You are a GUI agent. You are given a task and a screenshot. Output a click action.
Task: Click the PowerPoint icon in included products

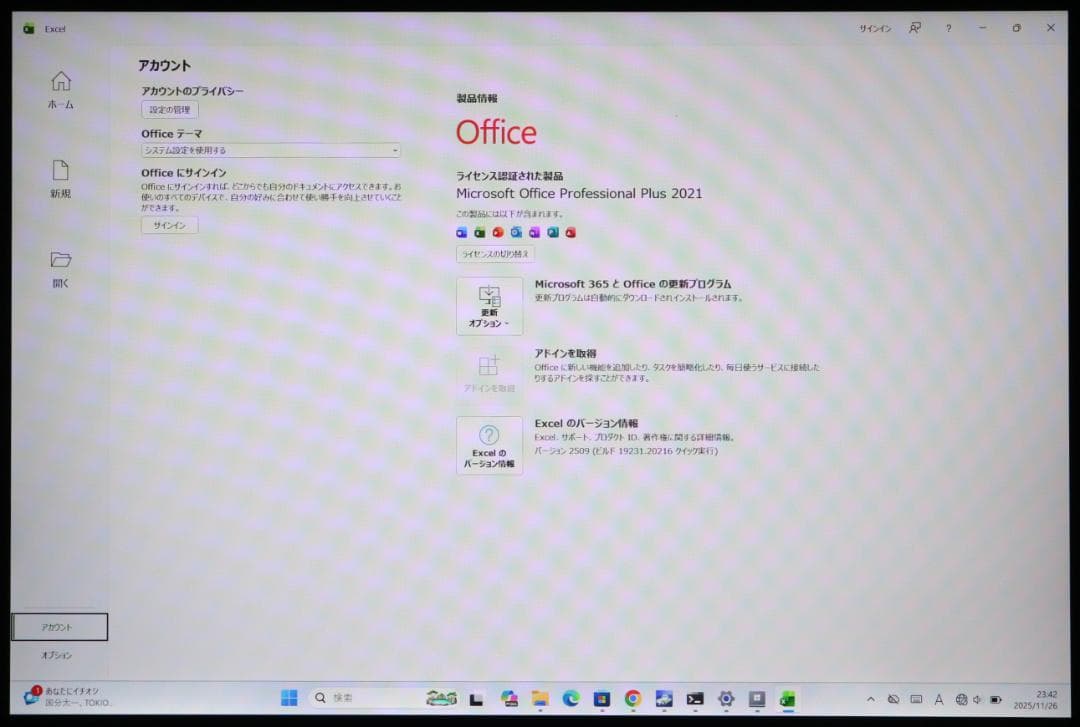coord(497,232)
